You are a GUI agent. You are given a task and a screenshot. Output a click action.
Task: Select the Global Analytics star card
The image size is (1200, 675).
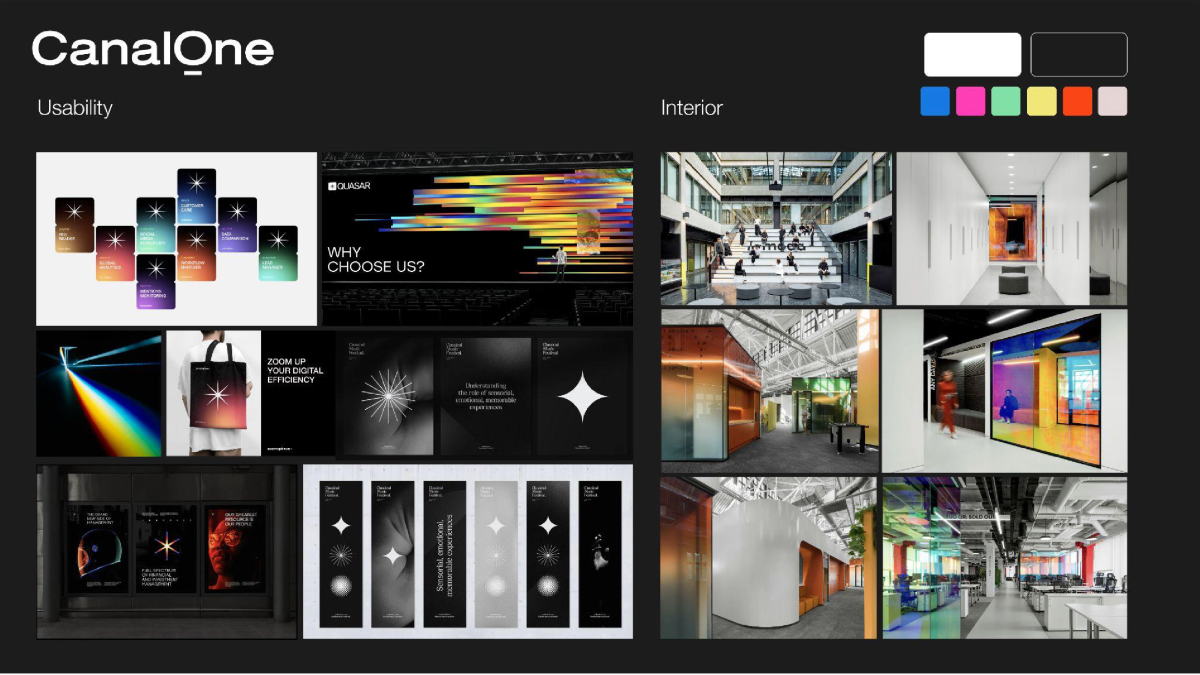click(115, 253)
